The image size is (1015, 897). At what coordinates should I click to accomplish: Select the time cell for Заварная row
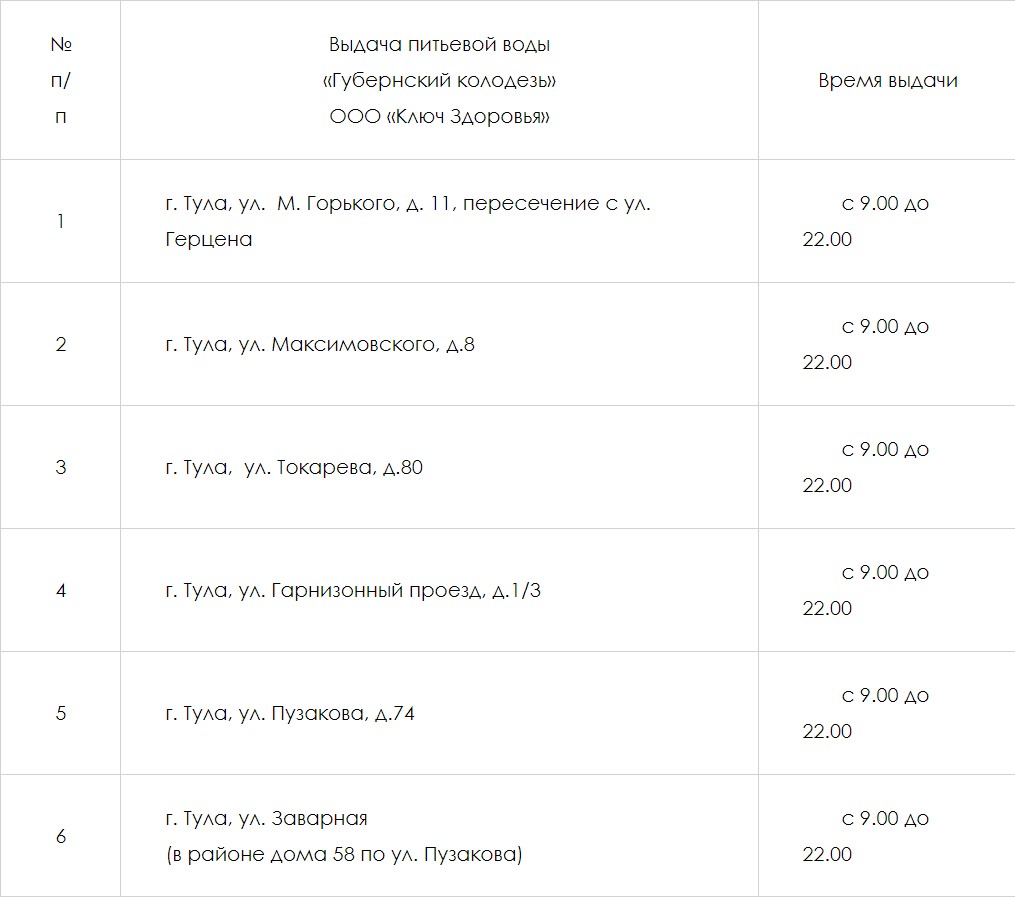click(866, 836)
